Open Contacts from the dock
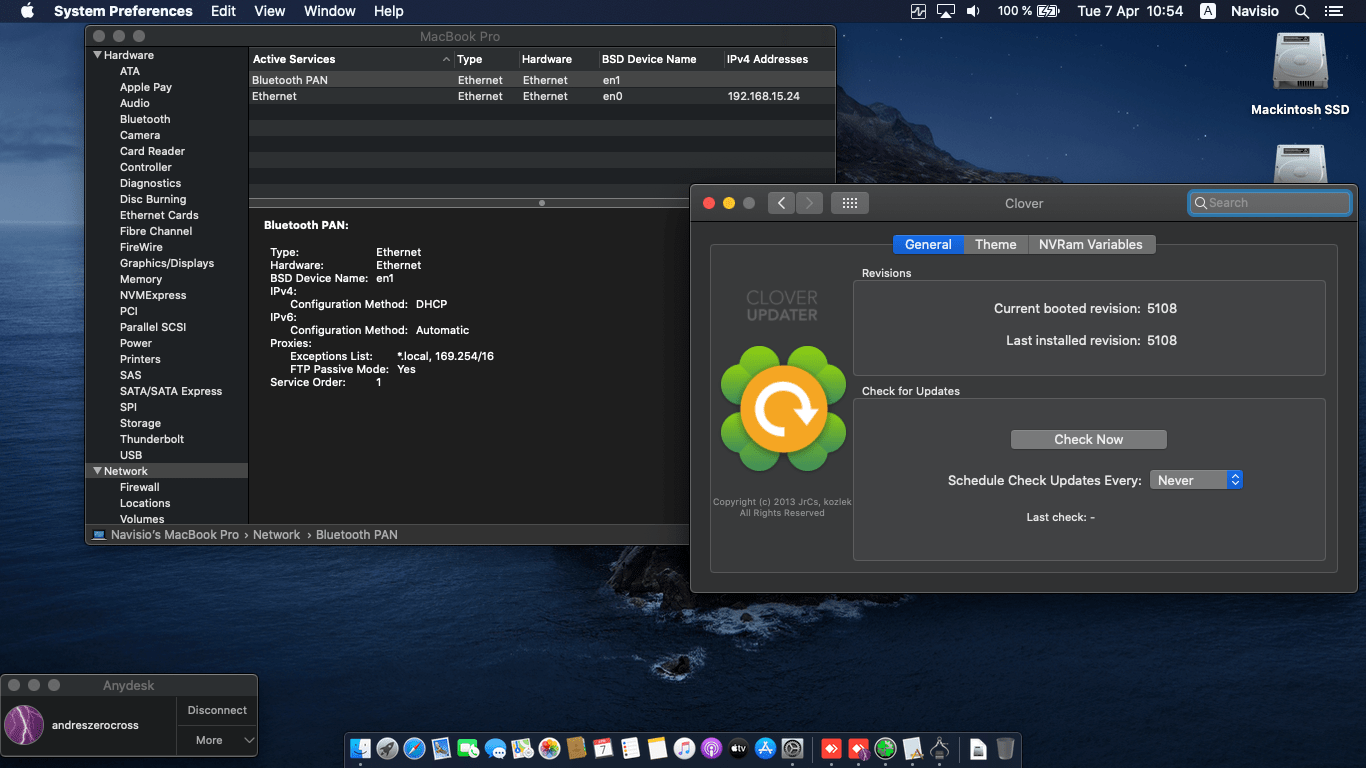 click(x=576, y=748)
